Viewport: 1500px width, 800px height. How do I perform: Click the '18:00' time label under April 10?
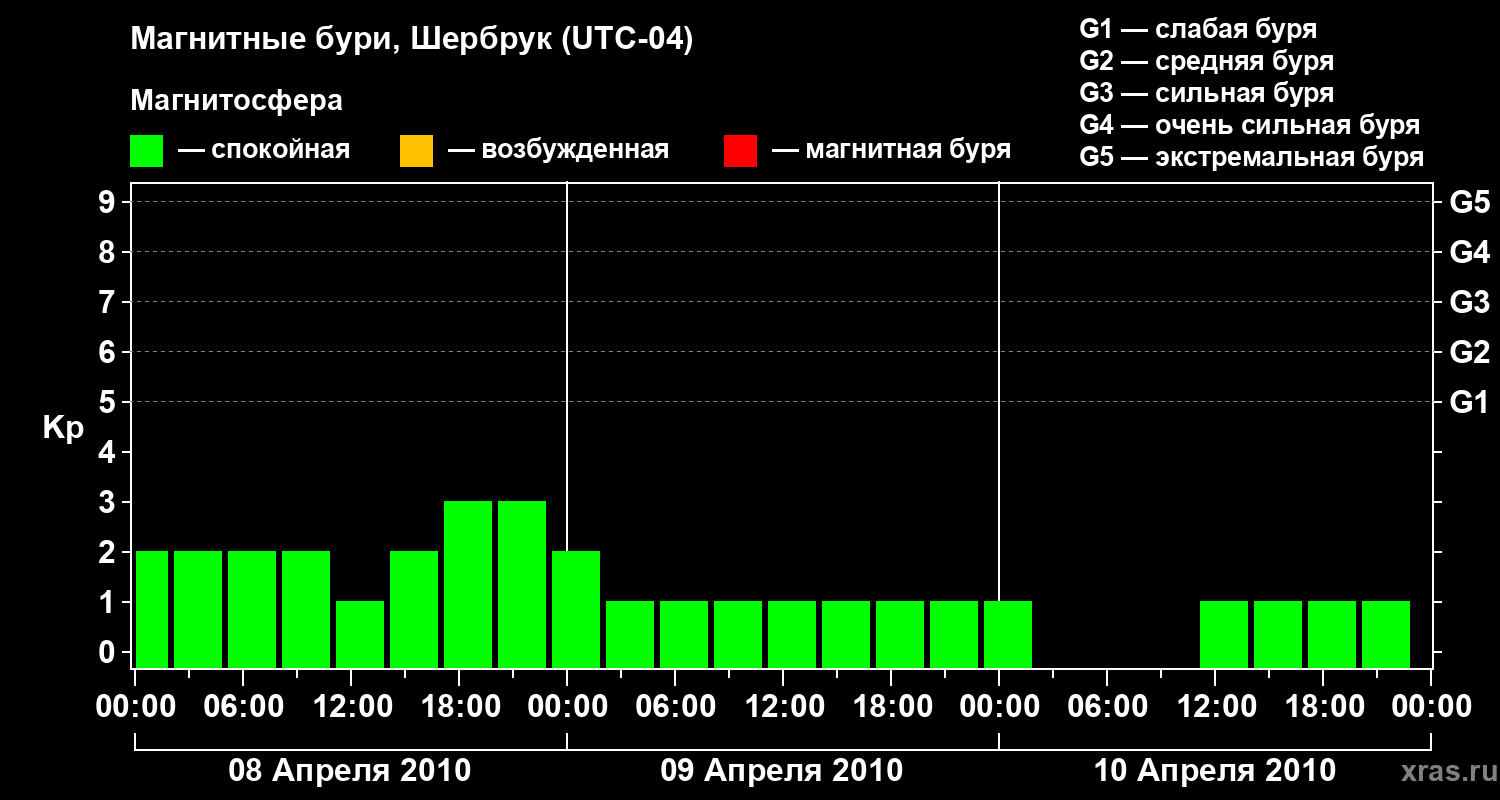(1323, 706)
